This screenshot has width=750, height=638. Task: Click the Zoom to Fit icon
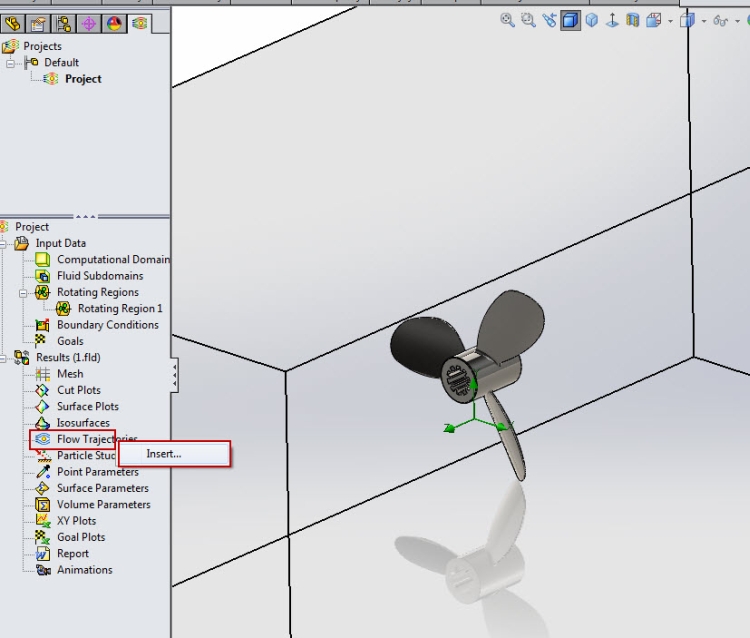coord(507,20)
